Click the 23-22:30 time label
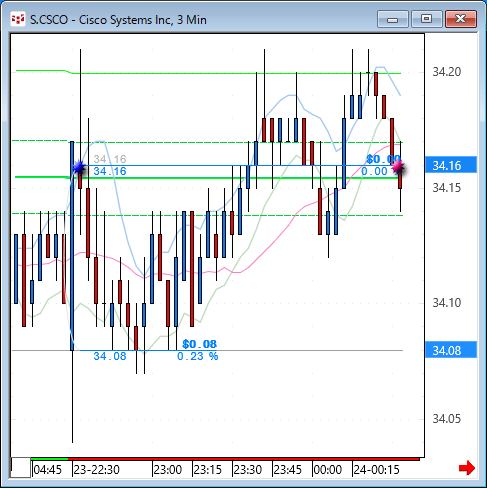This screenshot has width=487, height=488. pyautogui.click(x=96, y=470)
